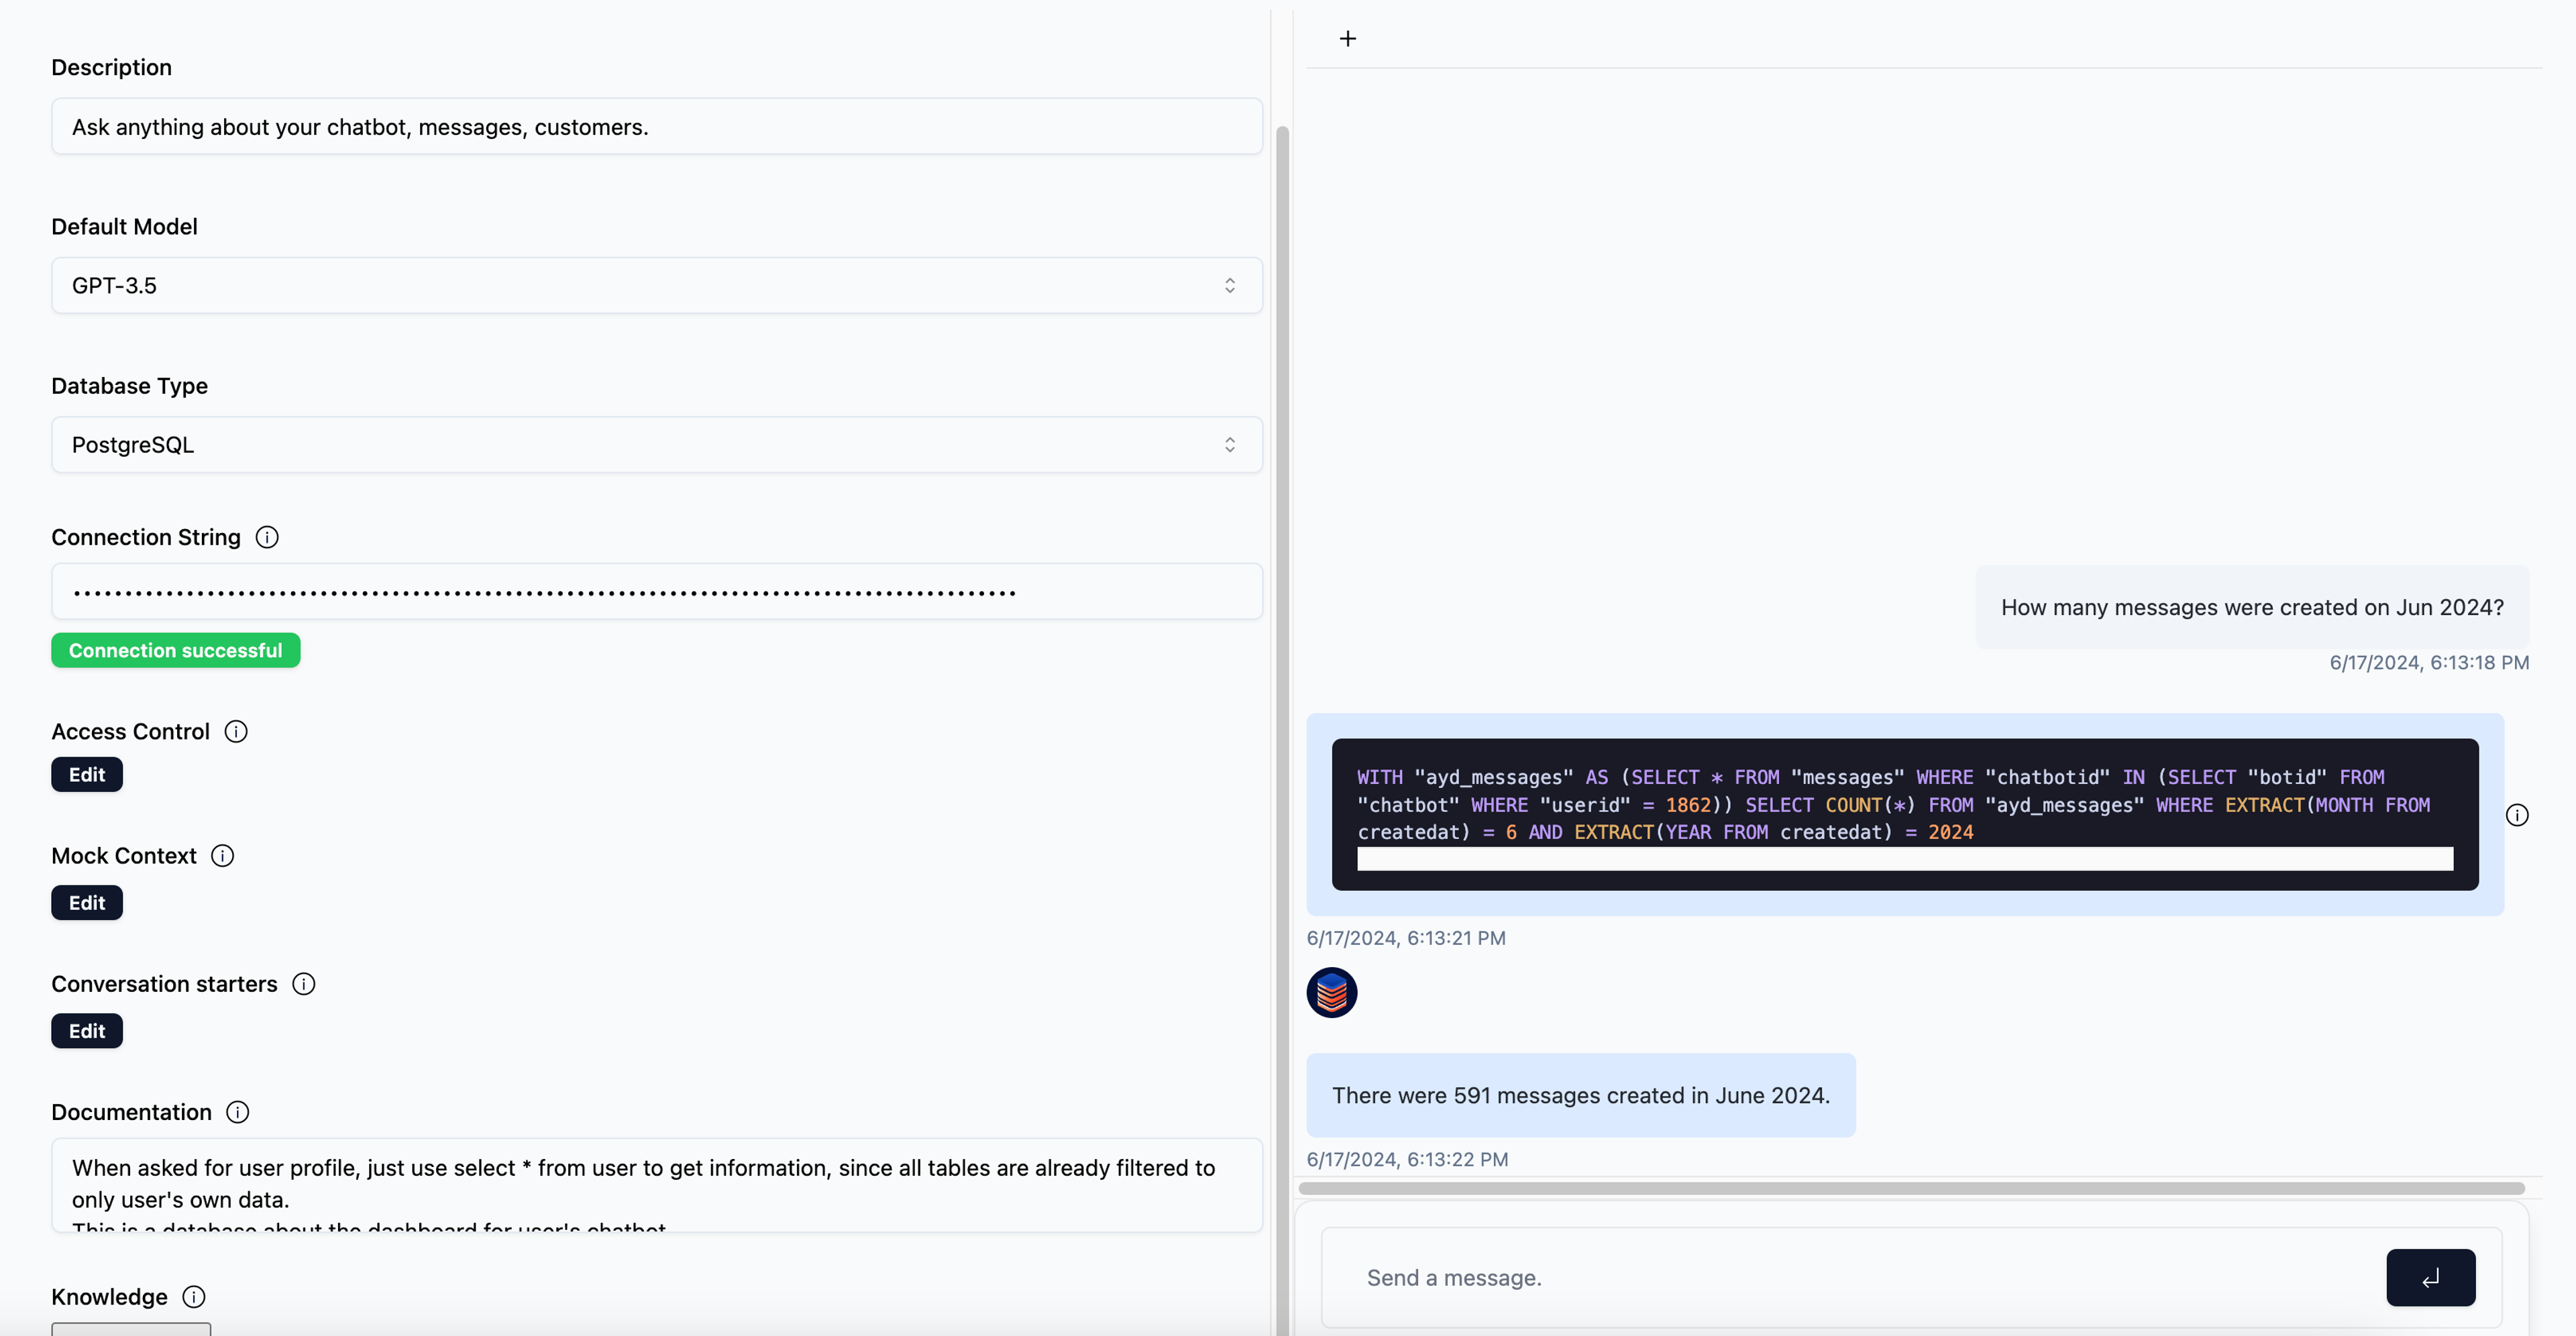2576x1336 pixels.
Task: Open the Default Model GPT-3.5 dropdown
Action: pos(656,286)
